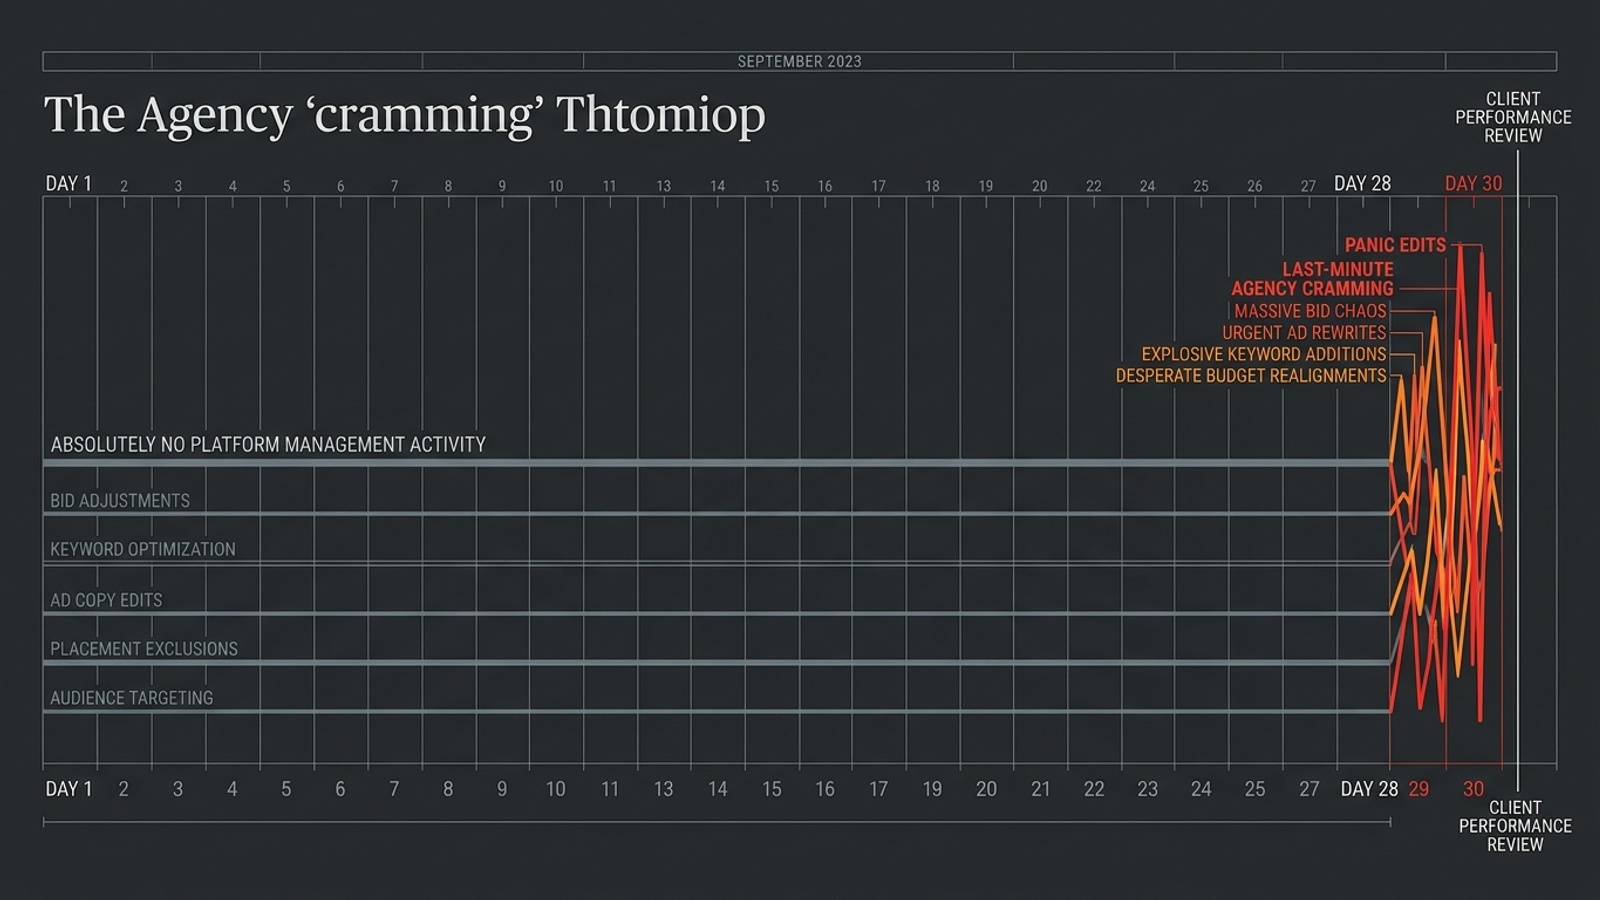Viewport: 1600px width, 900px height.
Task: Select day '21' on the lower axis
Action: click(1040, 789)
